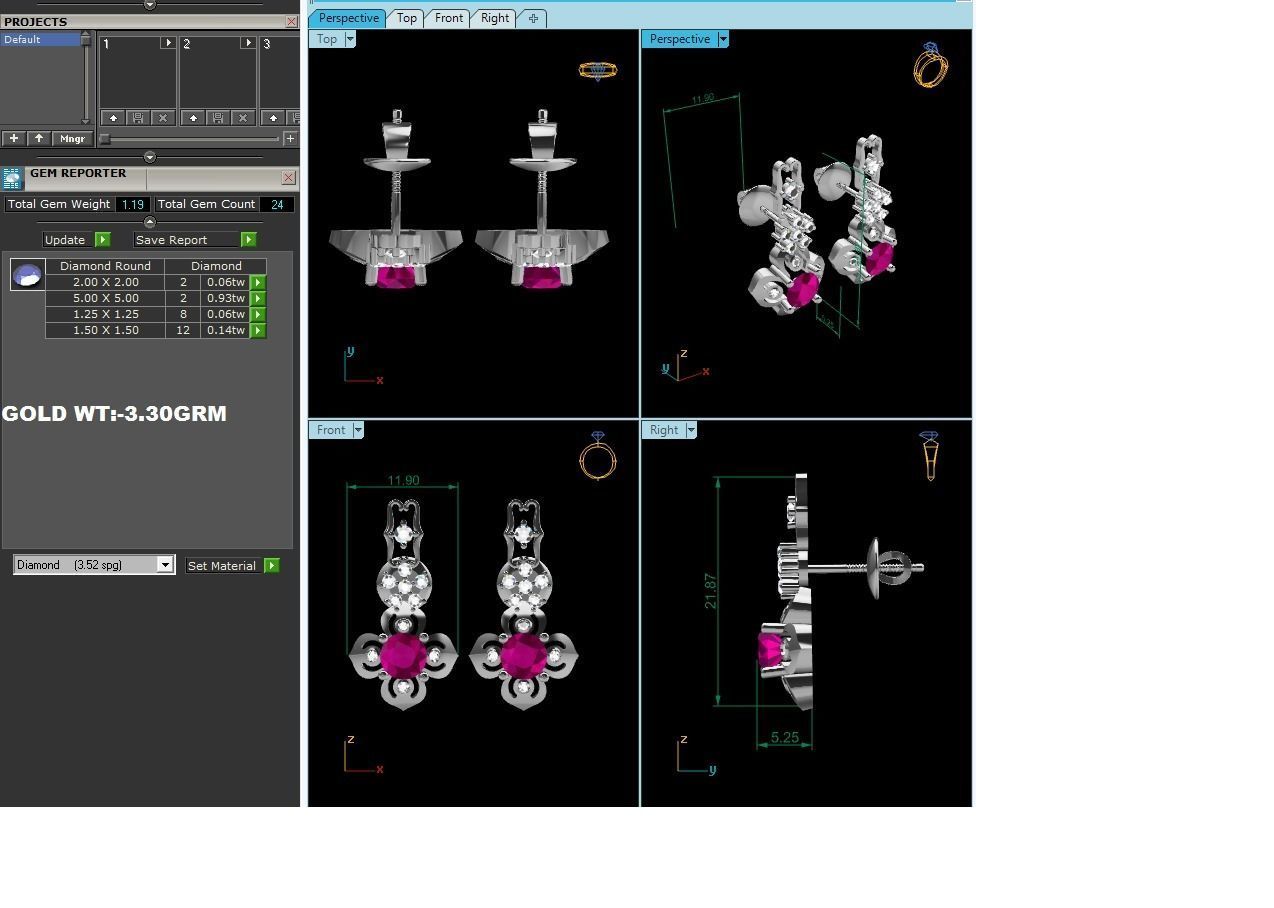Click the load arrow under project slot 3
1274x908 pixels.
click(x=273, y=118)
